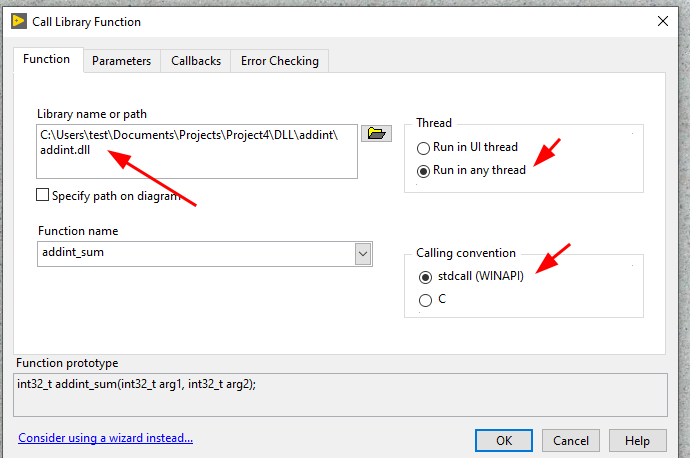The height and width of the screenshot is (458, 690).
Task: Click in the Library name or path field
Action: pos(197,151)
